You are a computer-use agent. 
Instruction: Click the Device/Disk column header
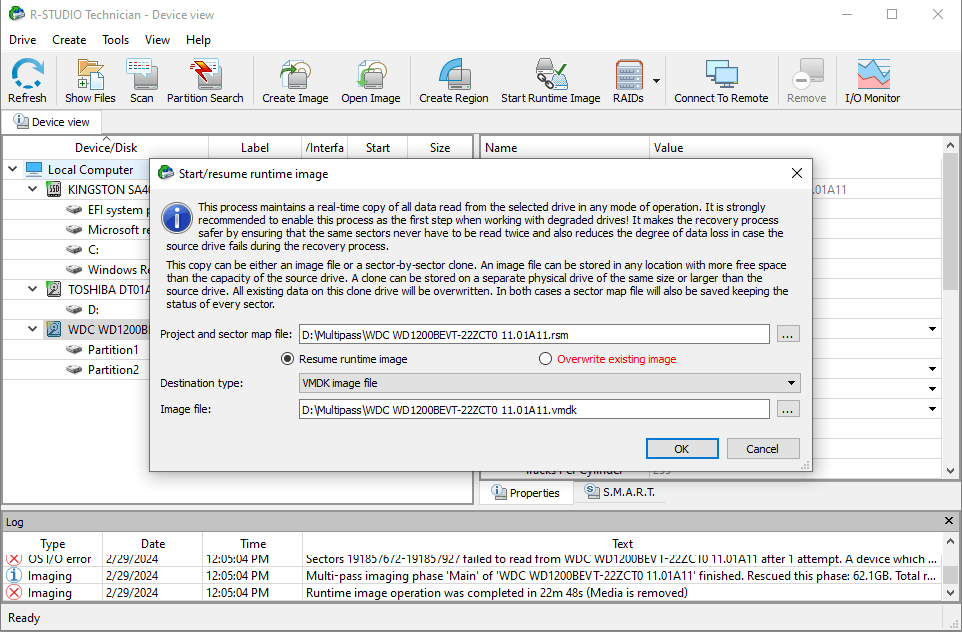click(x=106, y=148)
